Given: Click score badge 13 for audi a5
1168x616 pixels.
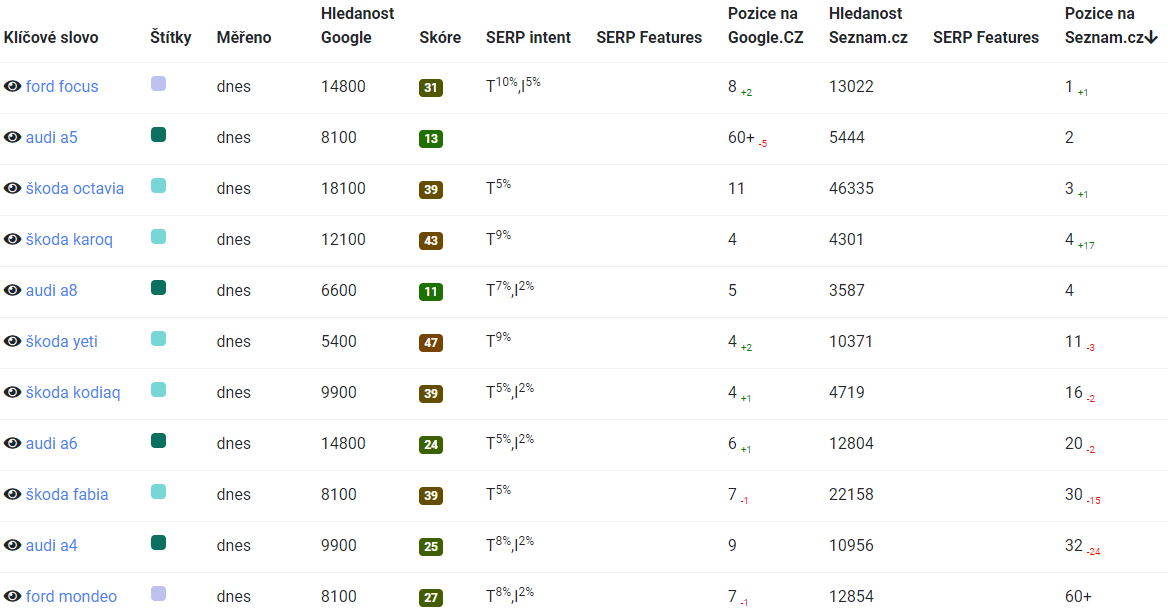Looking at the screenshot, I should [x=431, y=139].
